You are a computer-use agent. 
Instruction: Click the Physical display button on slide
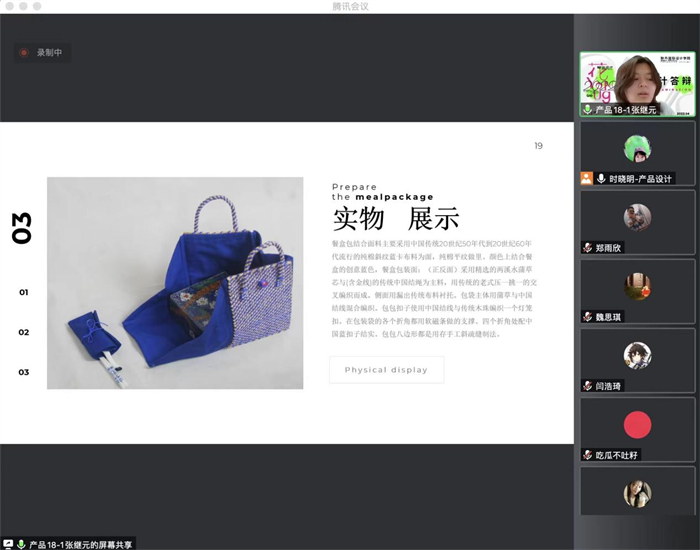(x=387, y=370)
